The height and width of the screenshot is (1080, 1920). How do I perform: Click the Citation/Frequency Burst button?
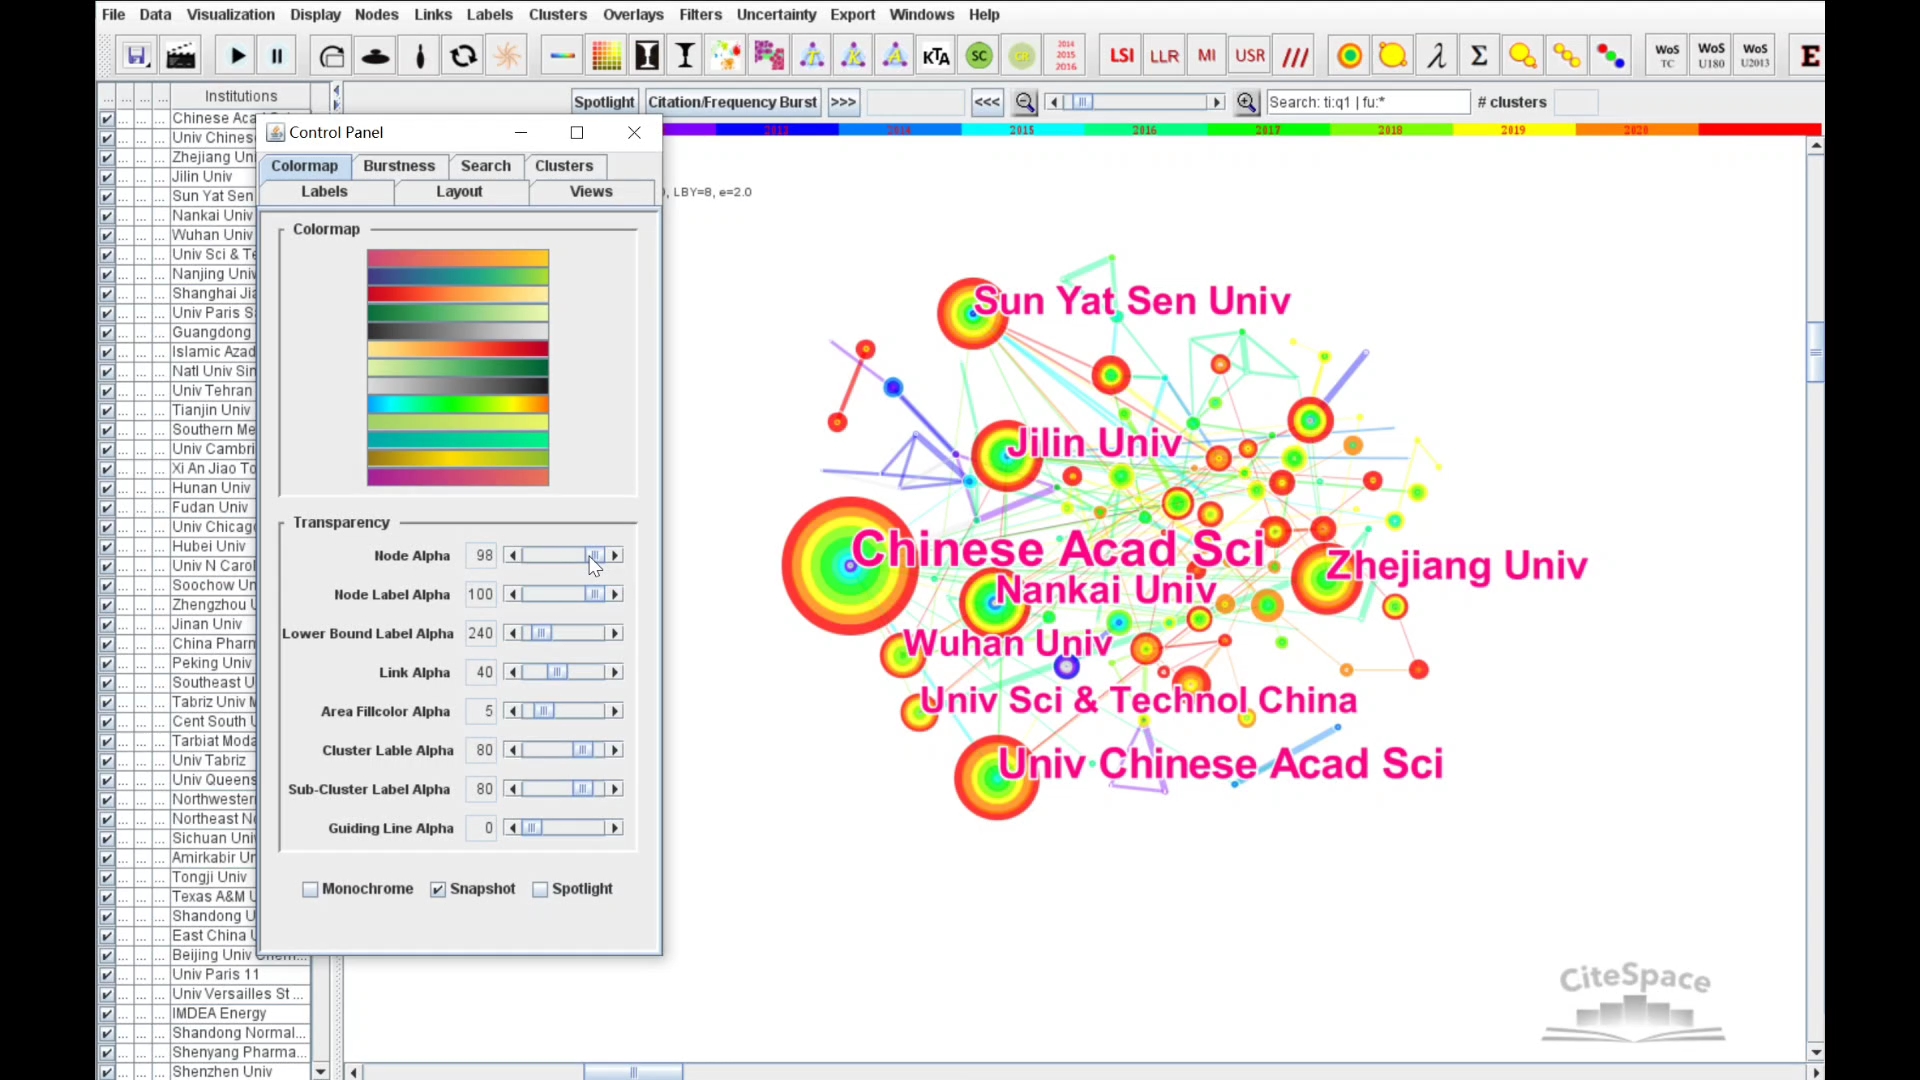[x=733, y=102]
